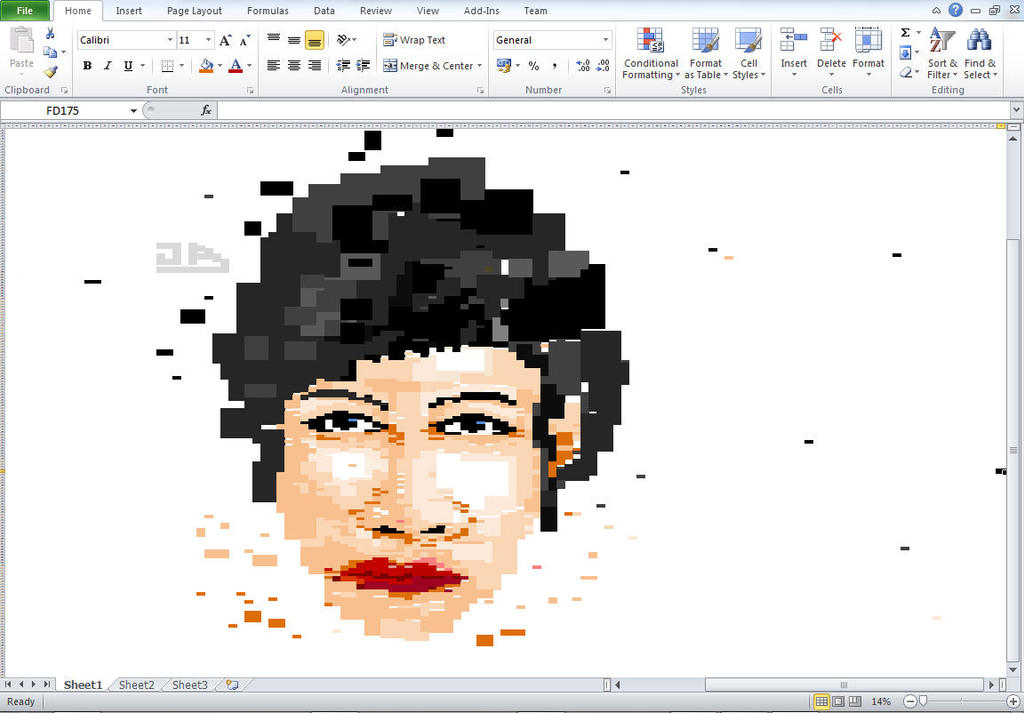Switch to the Page Layout tab
1024x713 pixels.
point(194,11)
